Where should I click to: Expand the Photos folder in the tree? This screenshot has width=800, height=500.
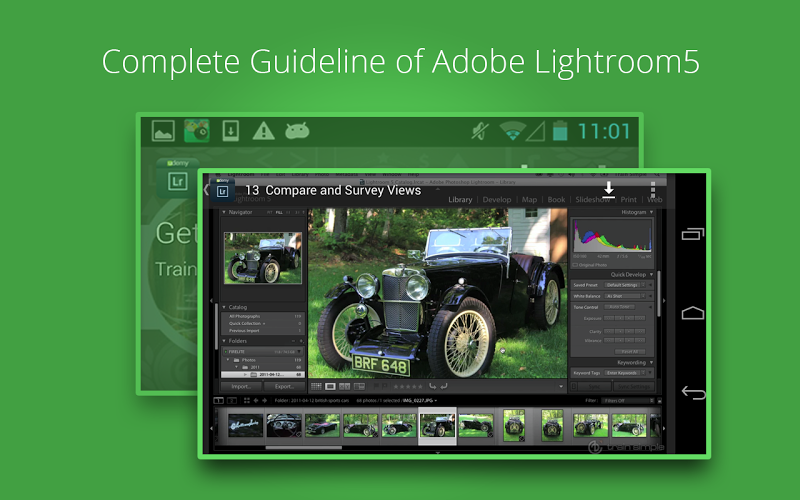coord(229,360)
